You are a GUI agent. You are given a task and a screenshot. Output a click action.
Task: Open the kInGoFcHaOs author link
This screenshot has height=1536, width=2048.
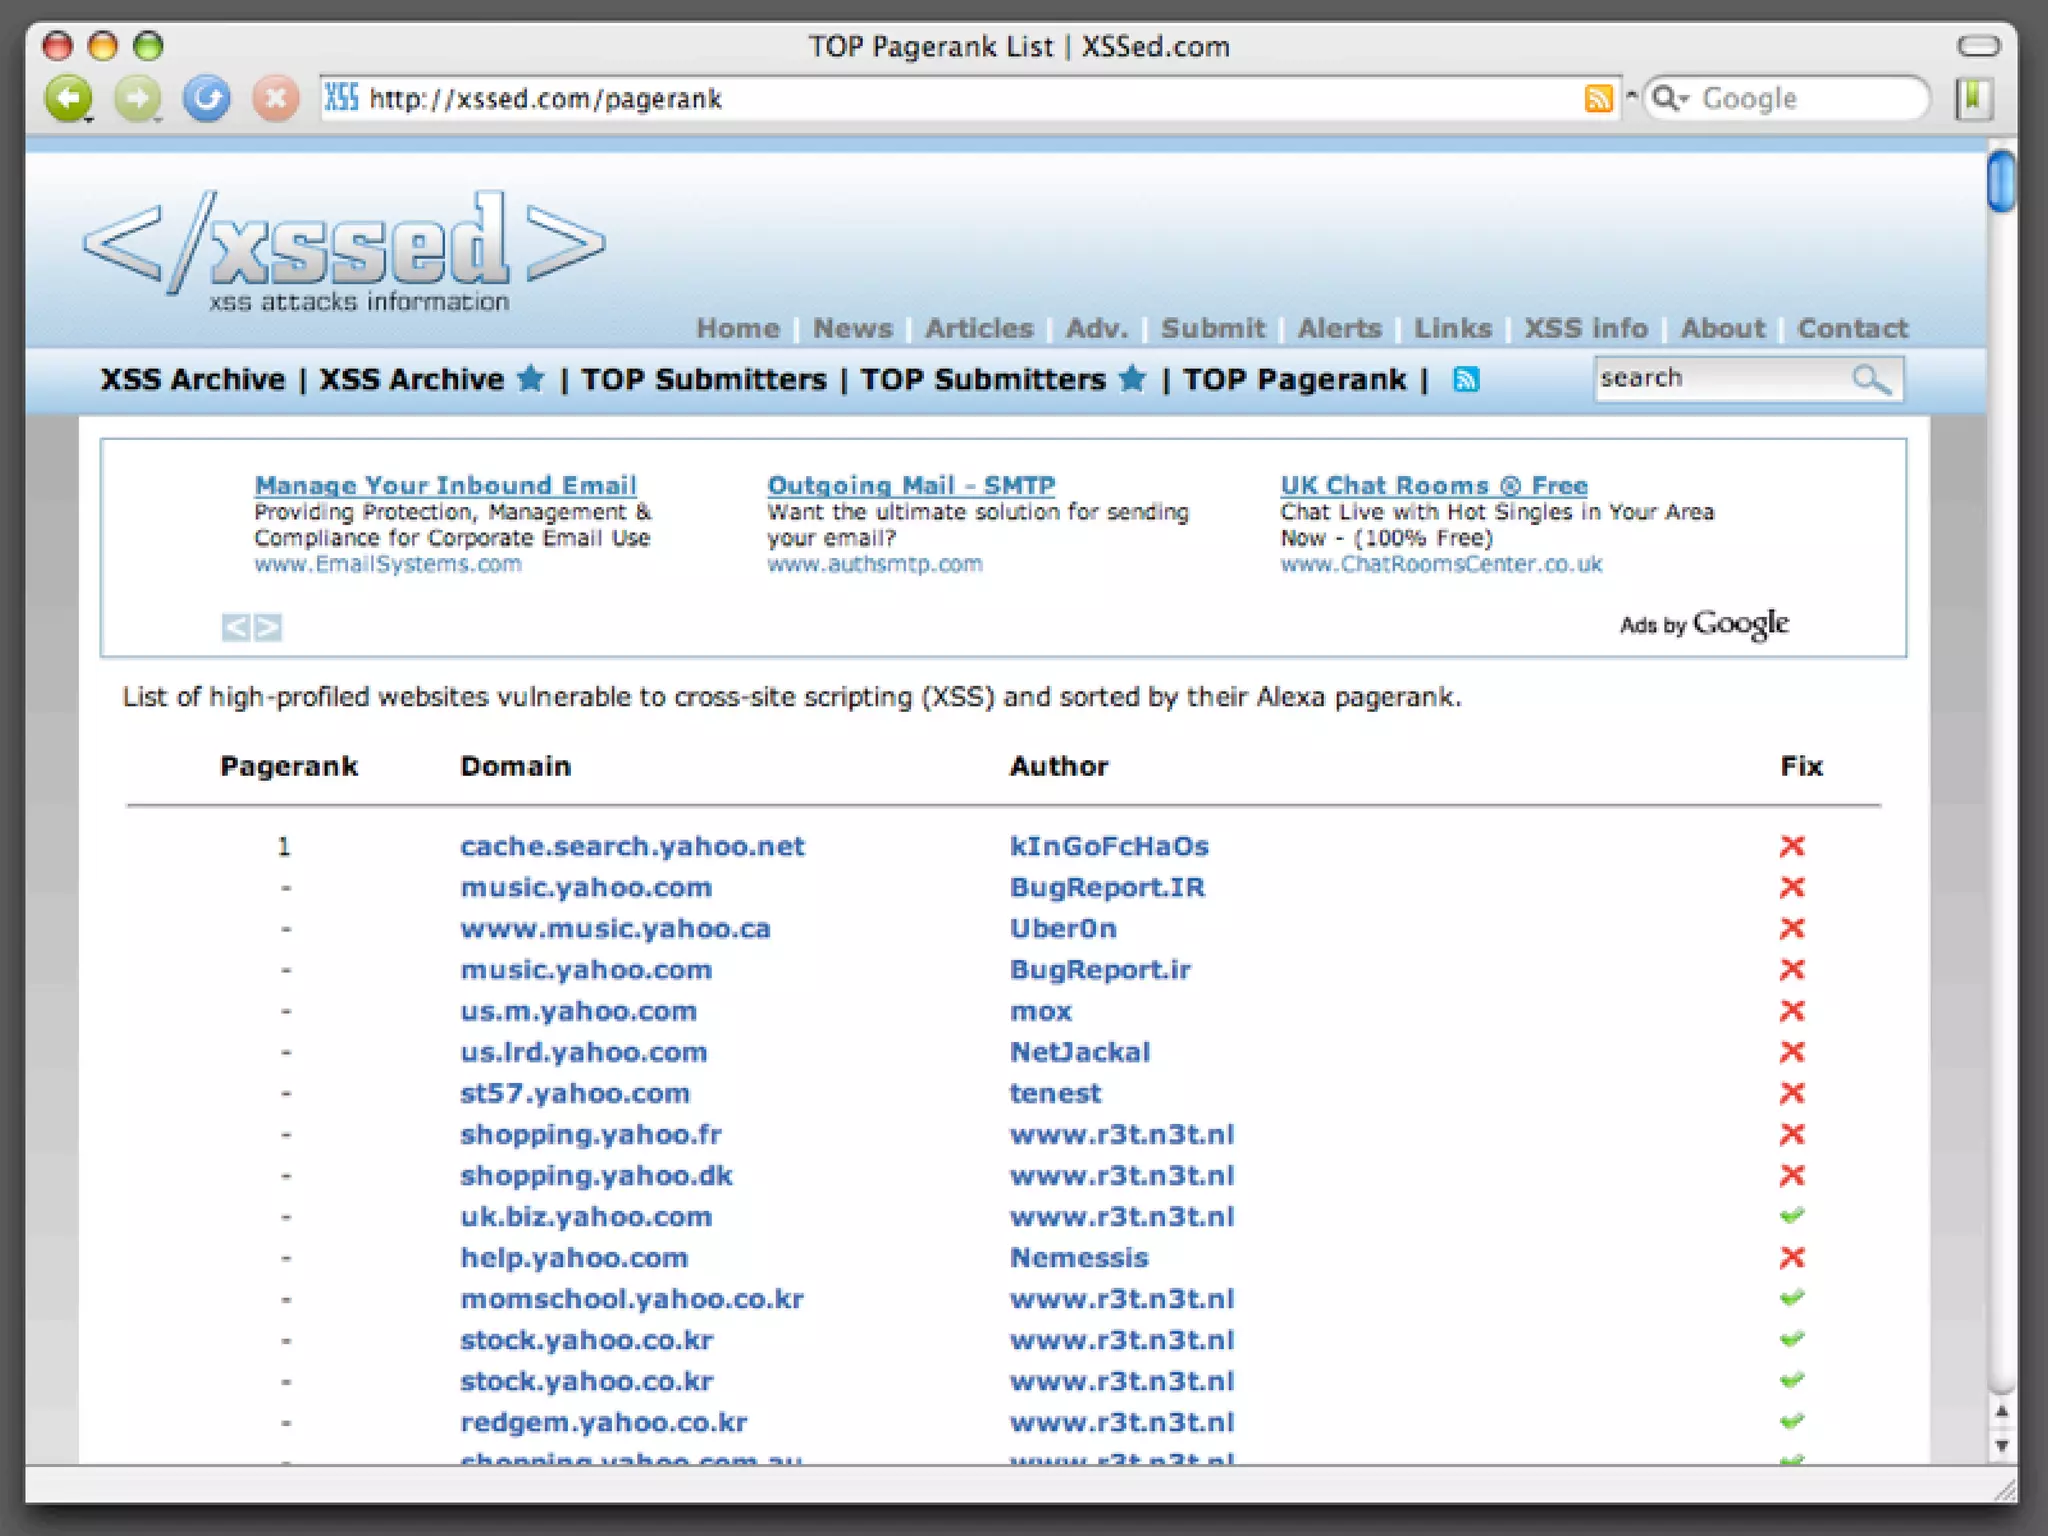(1109, 846)
